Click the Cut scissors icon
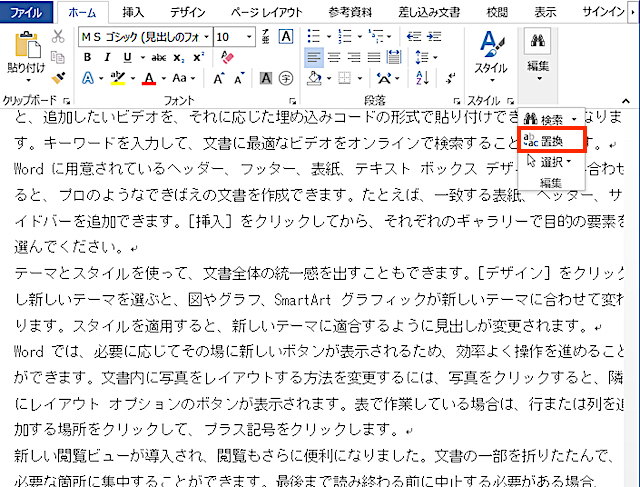 (x=58, y=36)
